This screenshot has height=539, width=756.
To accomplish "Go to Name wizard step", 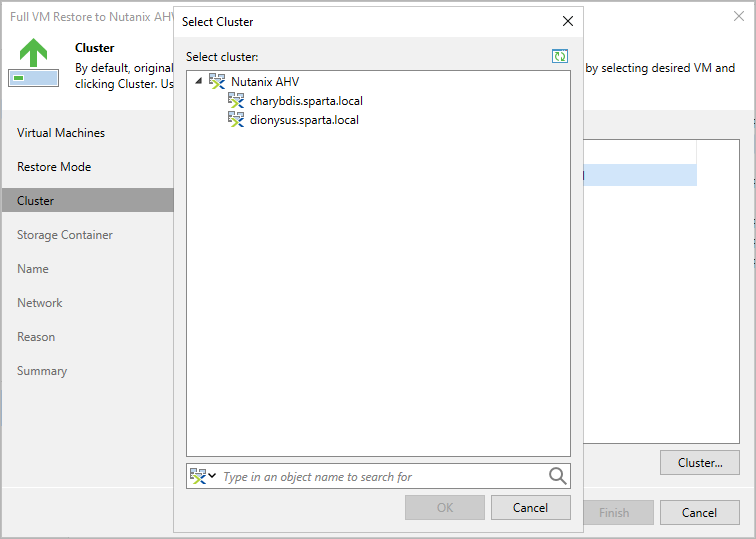I will 33,269.
